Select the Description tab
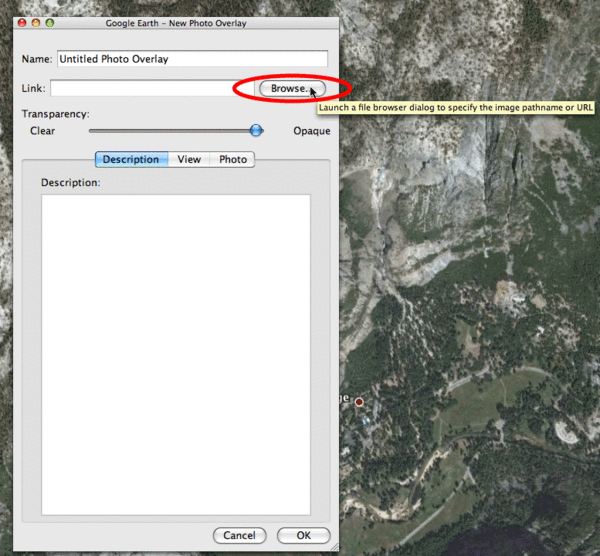This screenshot has height=556, width=600. [132, 159]
